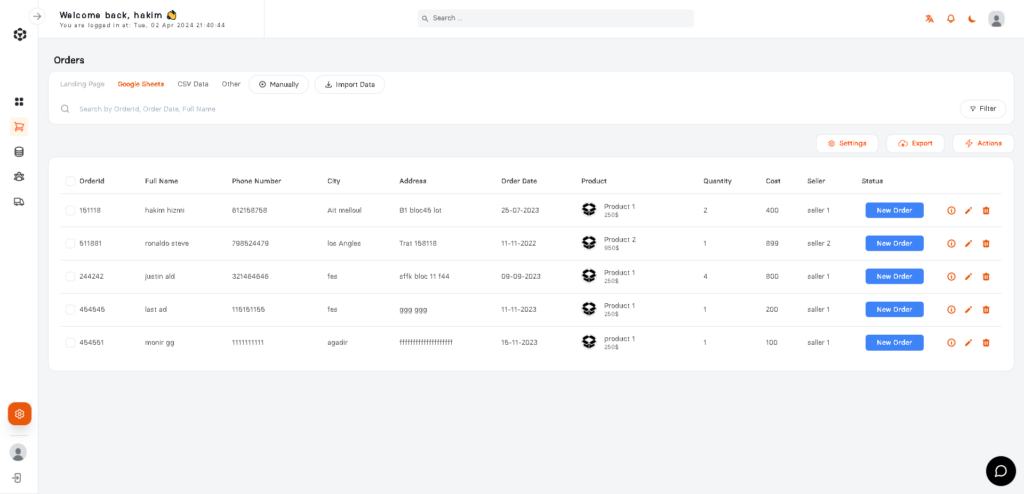
Task: Switch to the Landing Page tab
Action: 82,84
